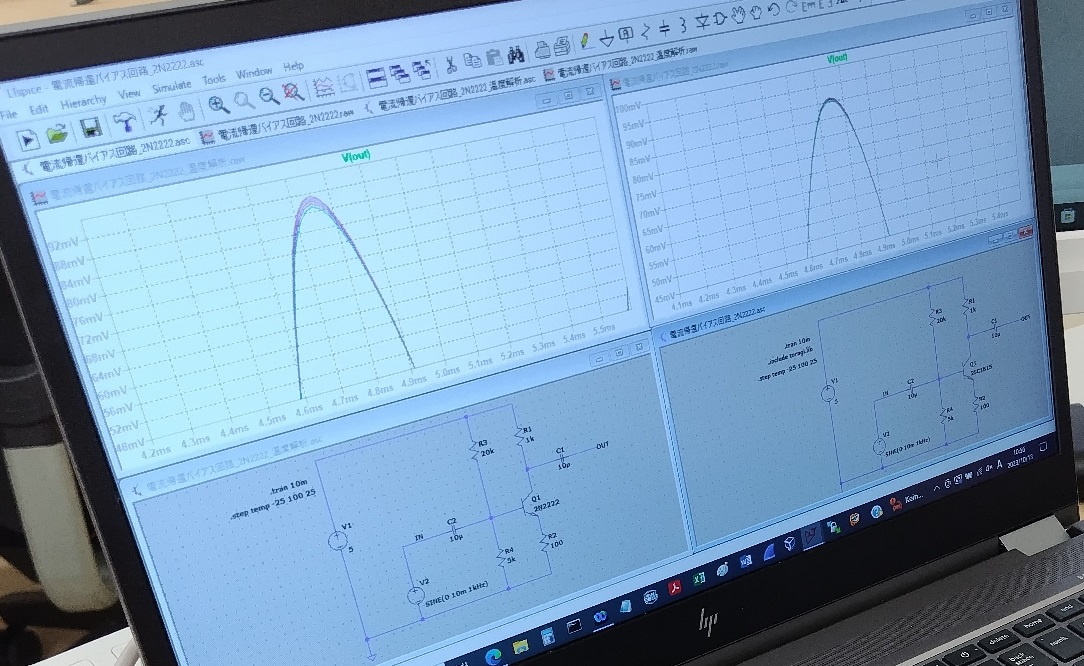Click the Redo arrow icon
This screenshot has height=666, width=1084.
pos(791,7)
